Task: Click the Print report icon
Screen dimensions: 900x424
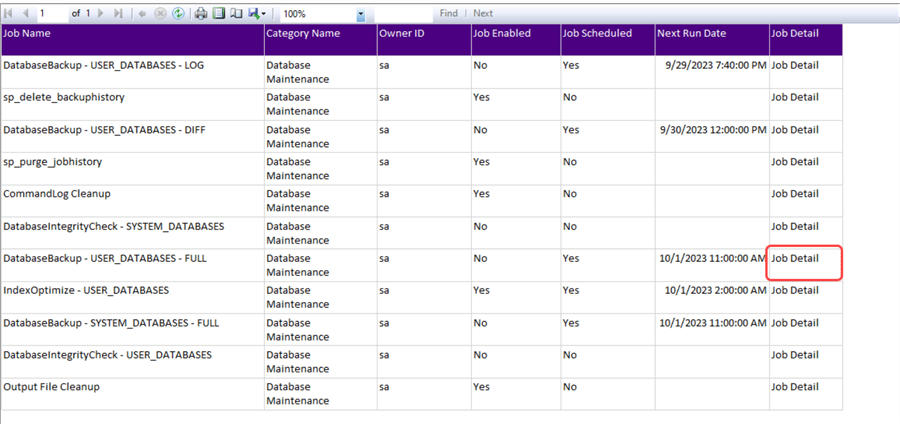Action: coord(201,13)
